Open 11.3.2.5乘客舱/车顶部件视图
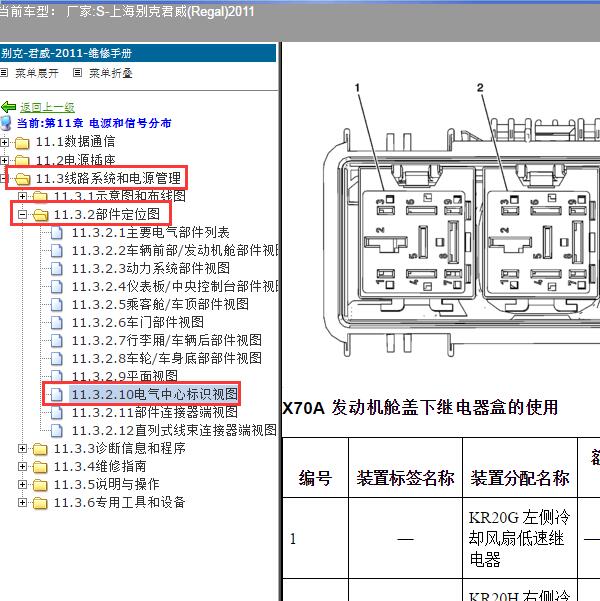 [160, 304]
